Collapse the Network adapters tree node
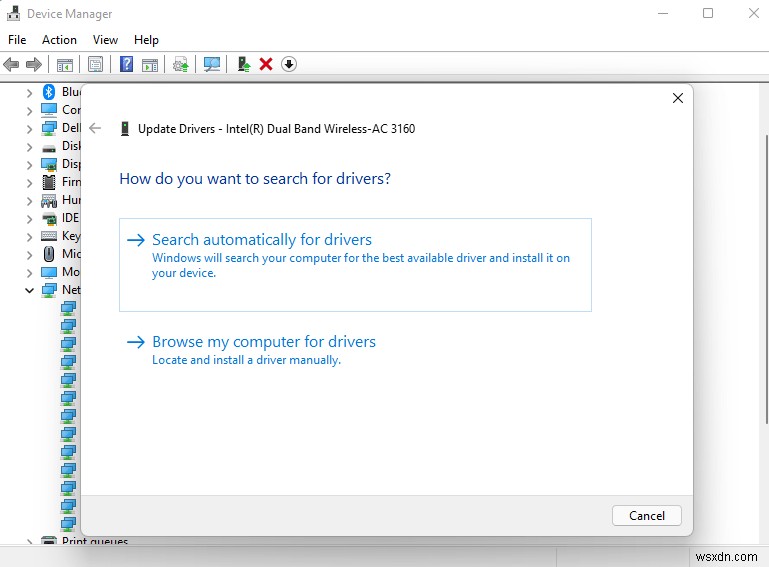This screenshot has height=567, width=769. [x=29, y=290]
